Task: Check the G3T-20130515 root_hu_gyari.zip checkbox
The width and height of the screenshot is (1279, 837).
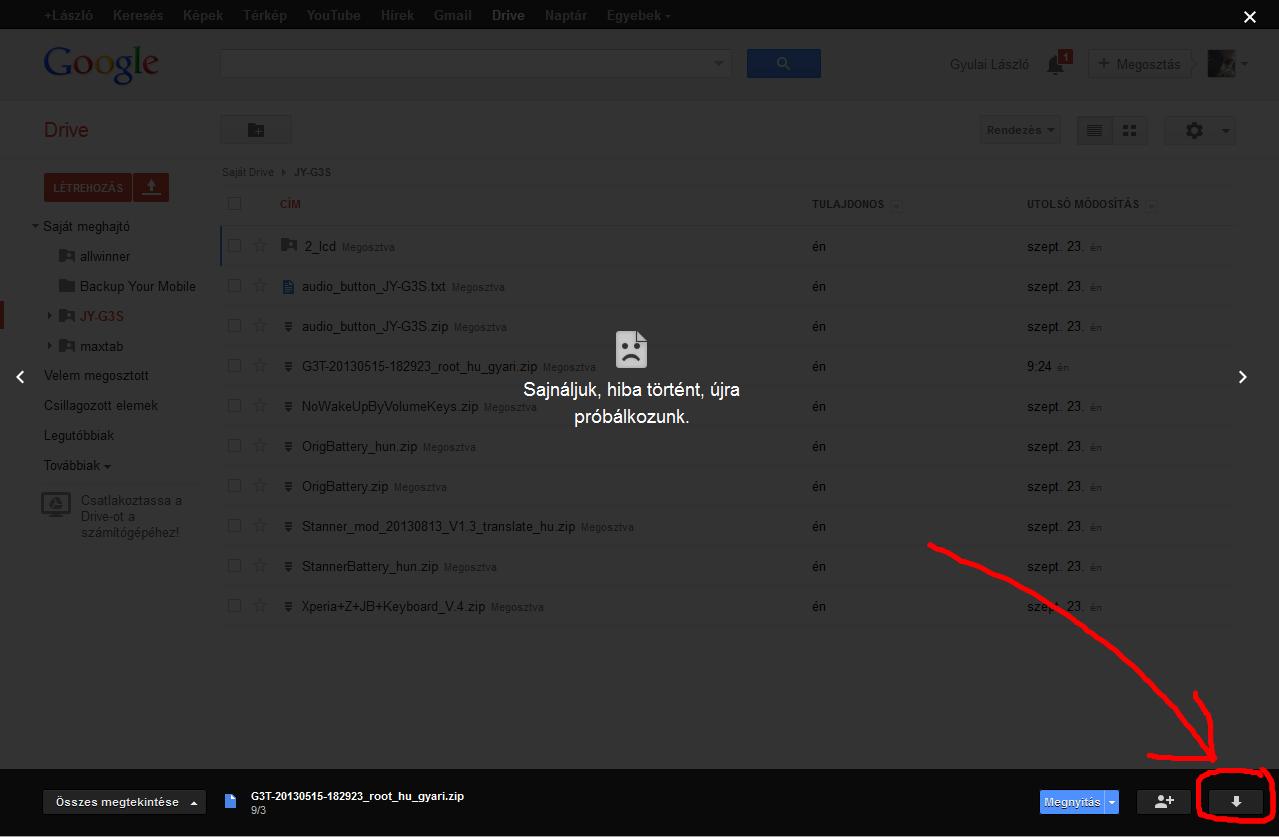Action: [x=234, y=366]
